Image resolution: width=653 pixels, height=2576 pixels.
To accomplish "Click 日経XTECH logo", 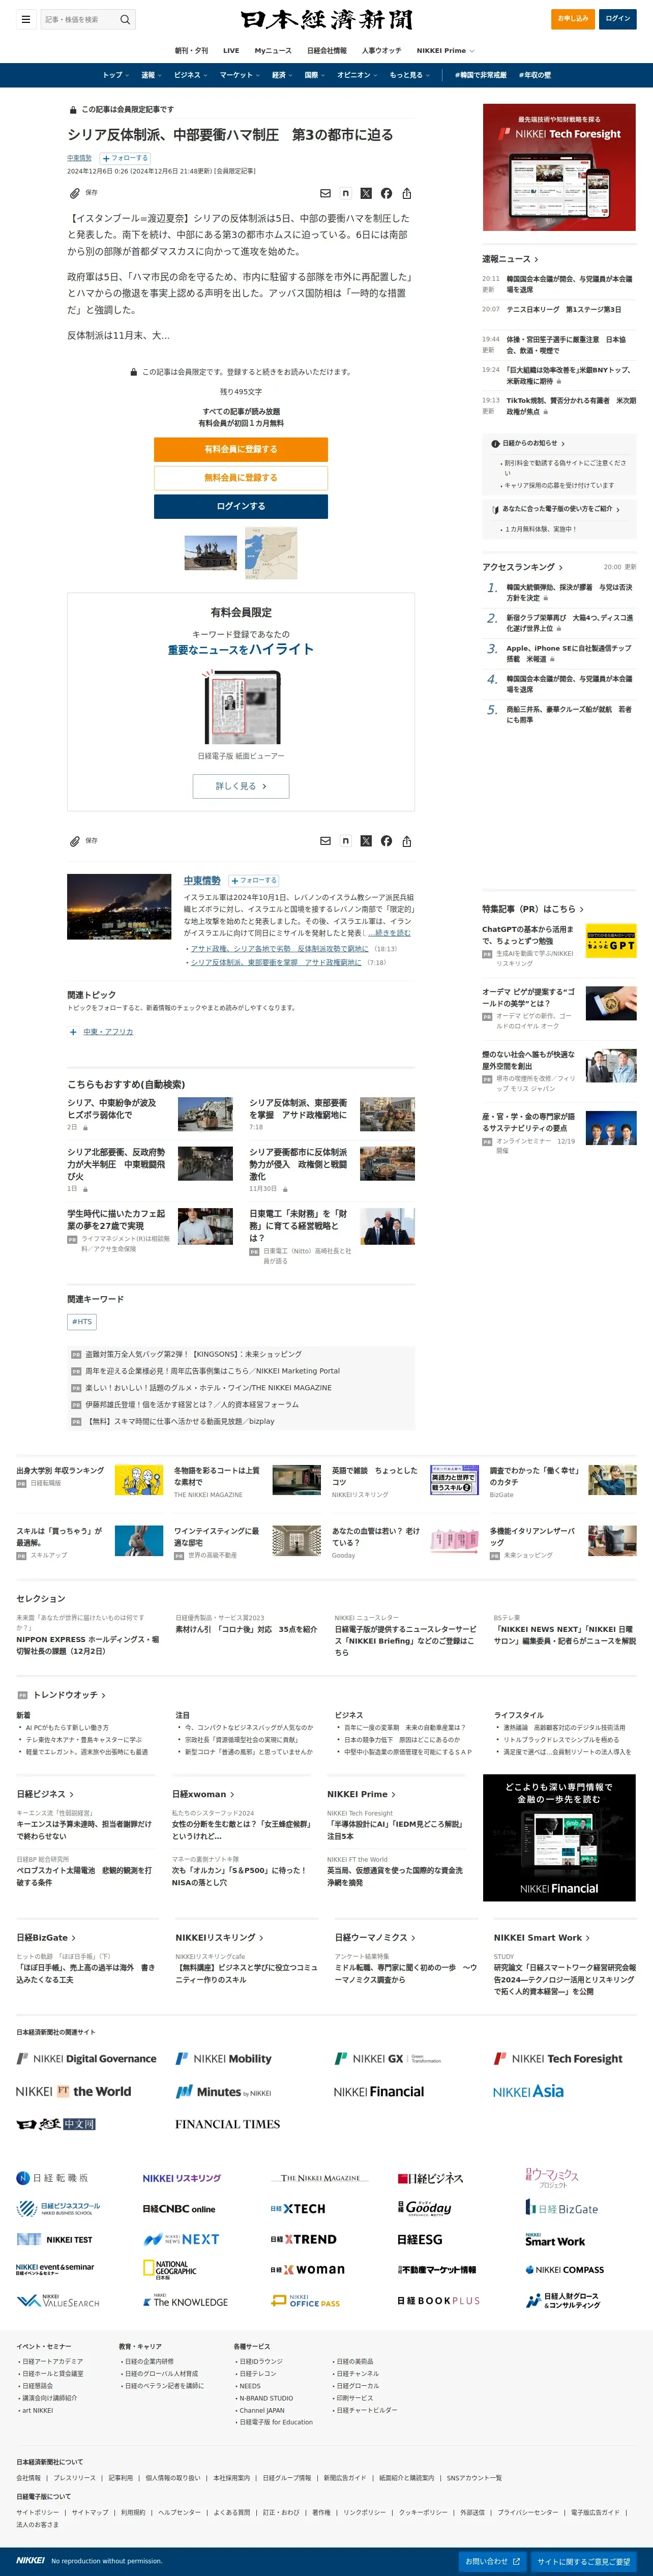I will (298, 2208).
